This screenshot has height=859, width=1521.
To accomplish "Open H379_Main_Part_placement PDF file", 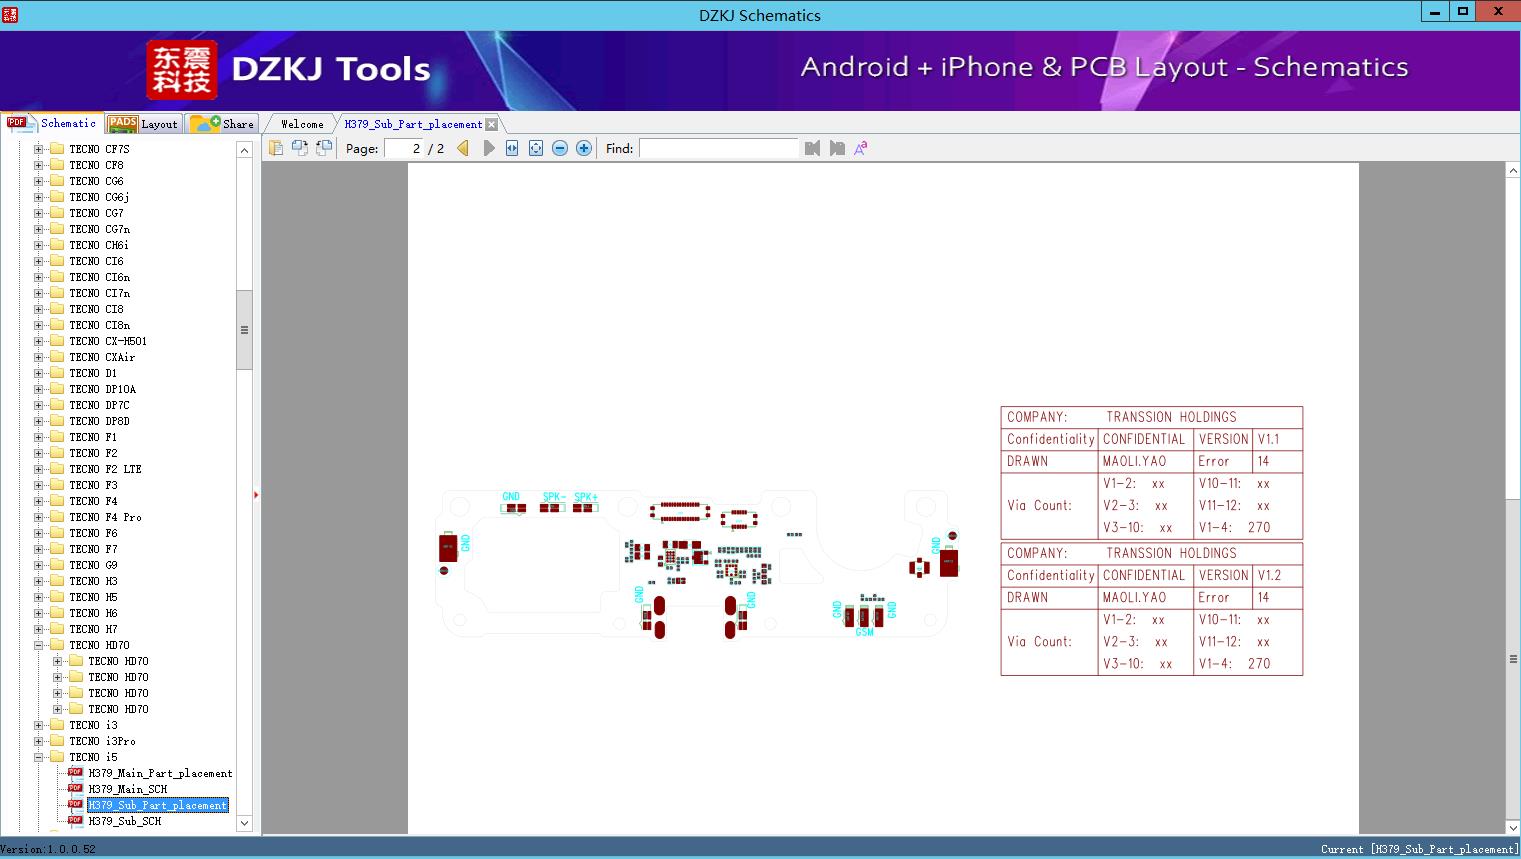I will tap(160, 773).
